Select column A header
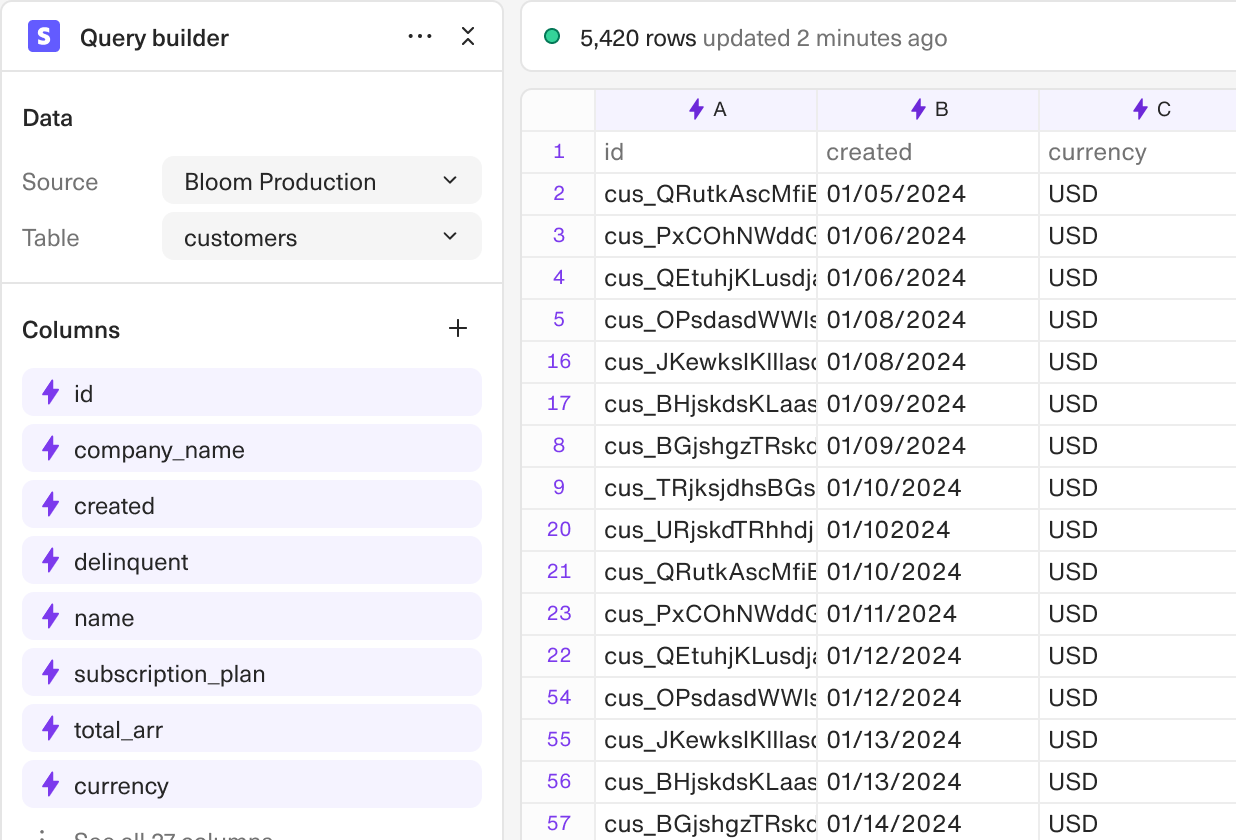The width and height of the screenshot is (1236, 840). tap(706, 110)
